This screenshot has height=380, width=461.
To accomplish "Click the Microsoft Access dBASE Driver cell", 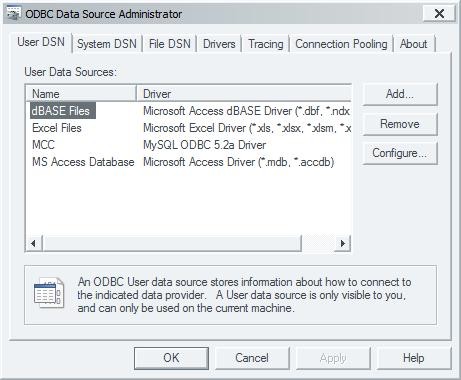I will click(246, 111).
